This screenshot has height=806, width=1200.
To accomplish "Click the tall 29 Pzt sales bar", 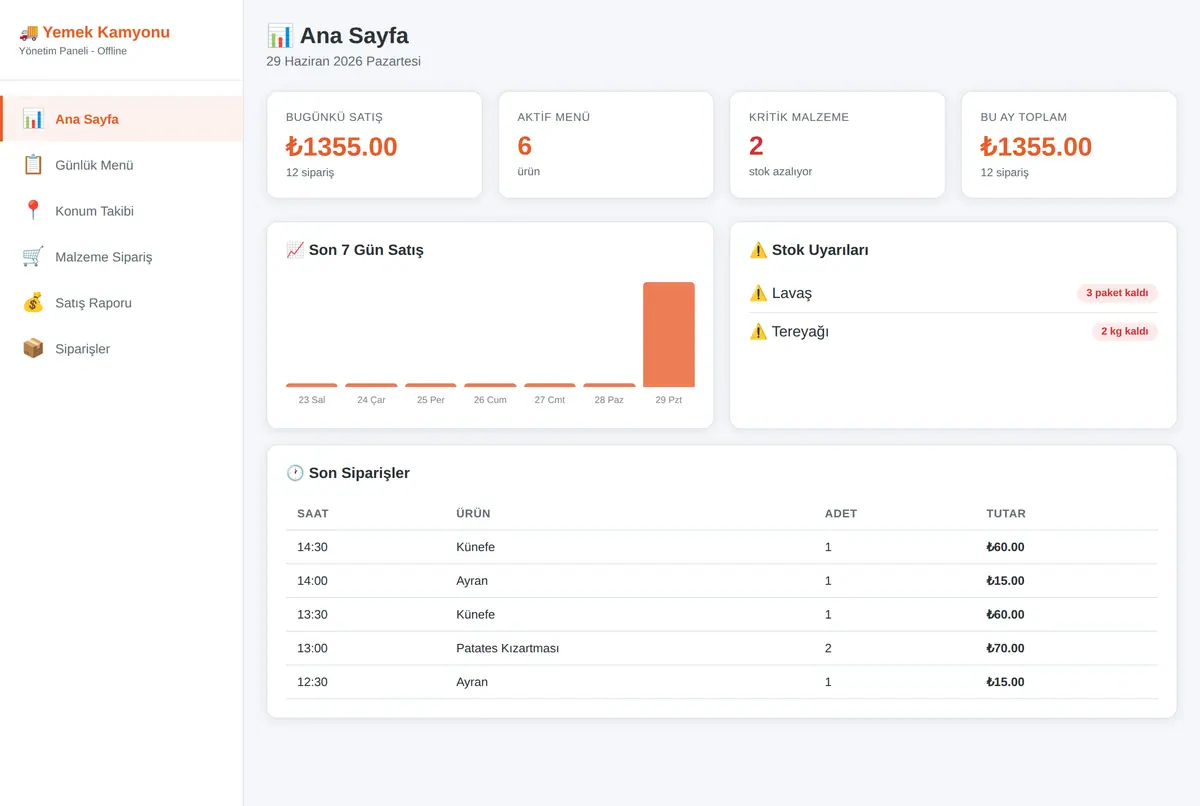I will (669, 335).
